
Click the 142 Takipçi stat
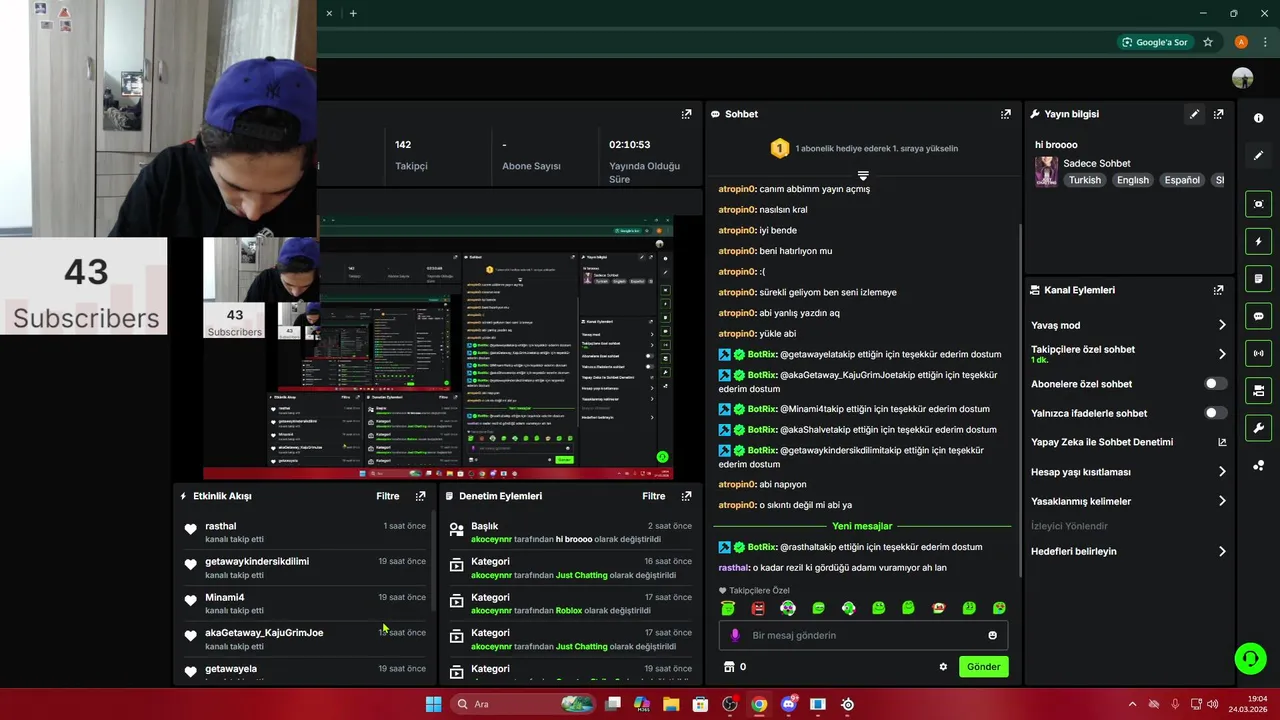(411, 155)
